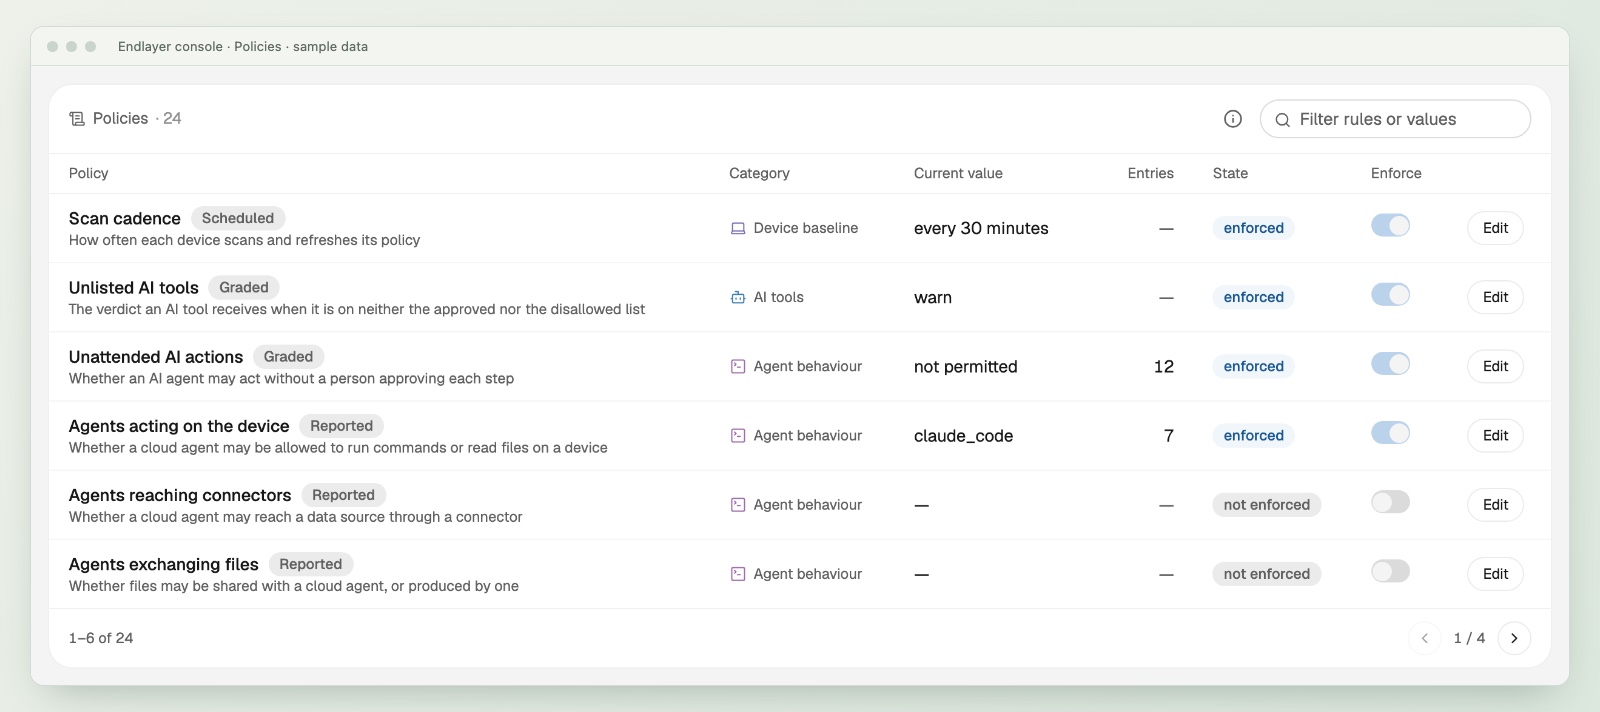Click the Graded badge on Unlisted AI tools
The height and width of the screenshot is (712, 1600).
[x=244, y=287]
